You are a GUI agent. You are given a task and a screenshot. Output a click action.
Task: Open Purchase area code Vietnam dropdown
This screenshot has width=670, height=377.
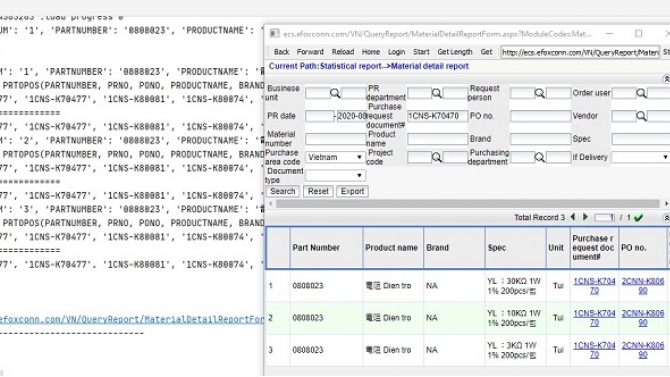(335, 157)
